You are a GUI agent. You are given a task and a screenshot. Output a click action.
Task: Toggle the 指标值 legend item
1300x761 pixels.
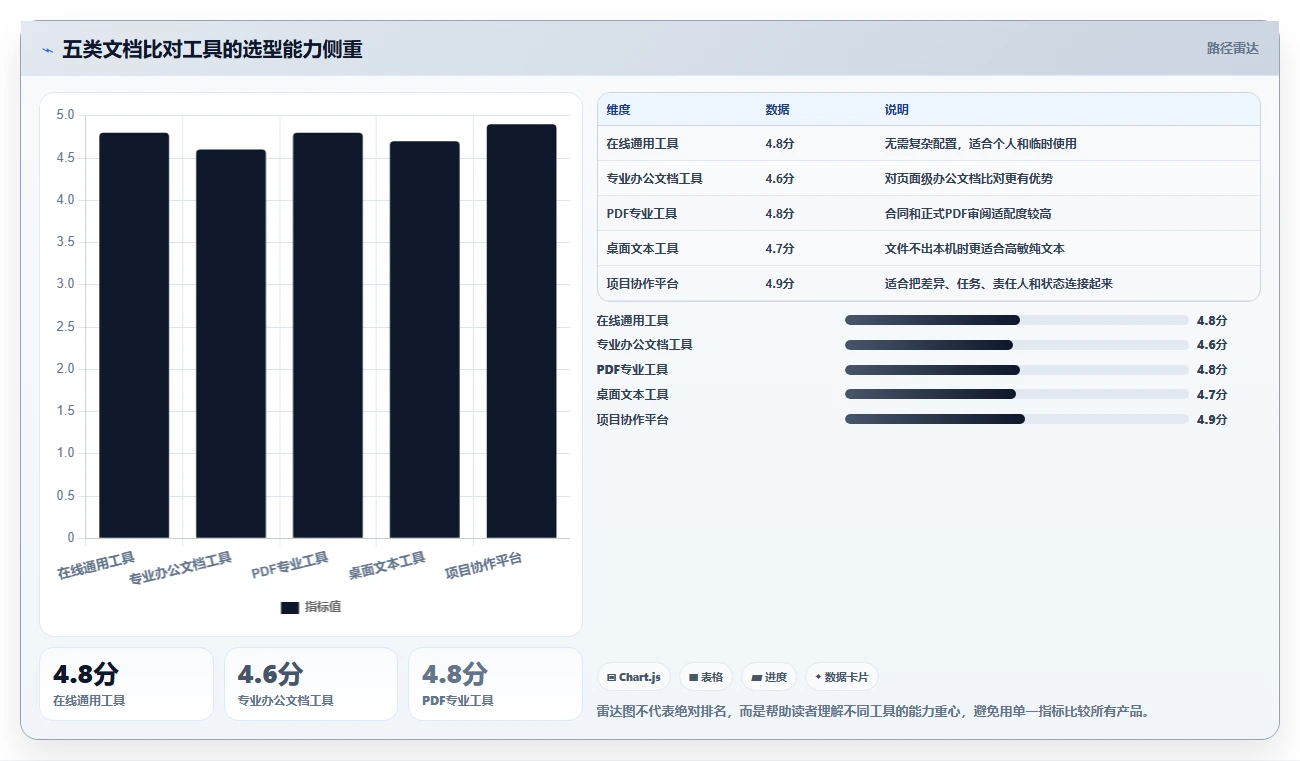point(311,607)
